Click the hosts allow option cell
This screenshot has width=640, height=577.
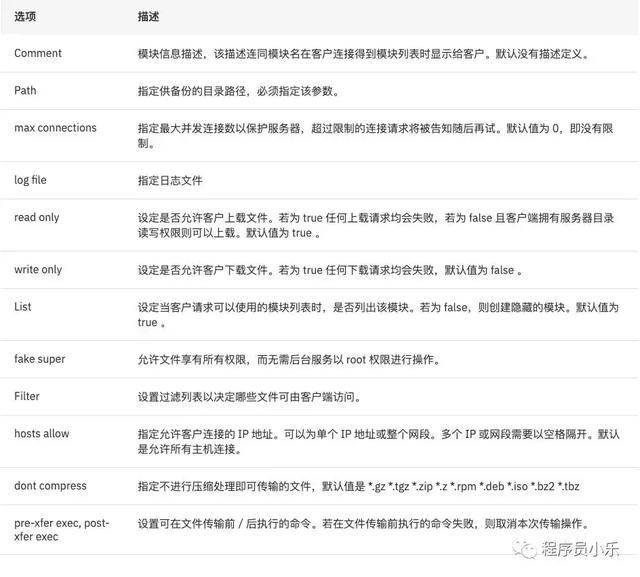(x=42, y=433)
